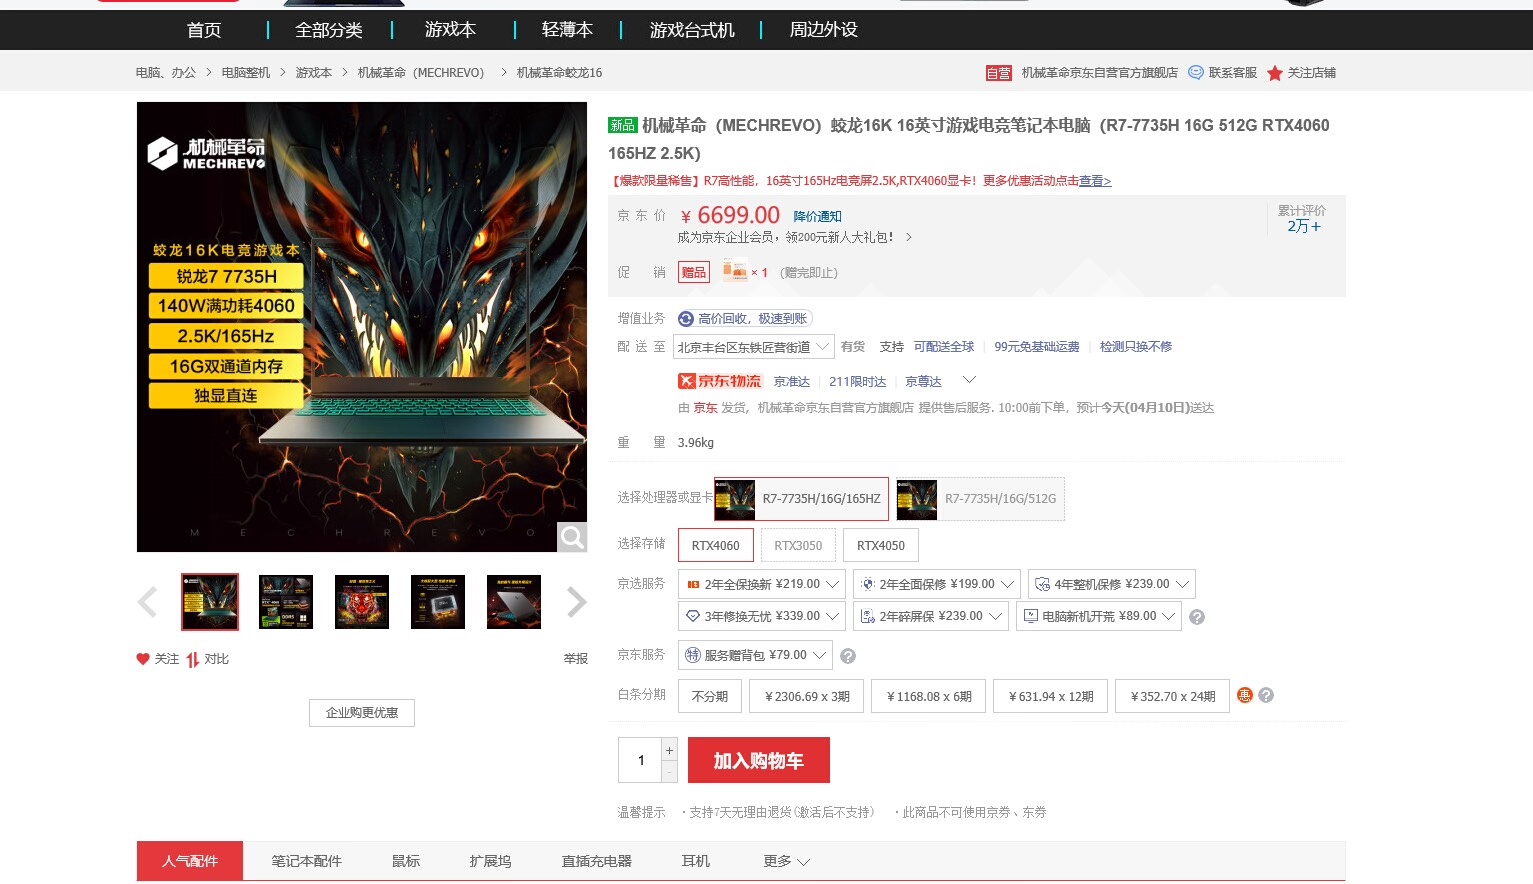Expand the logistics options chevron after 京尊达
The image size is (1533, 884).
coord(969,380)
